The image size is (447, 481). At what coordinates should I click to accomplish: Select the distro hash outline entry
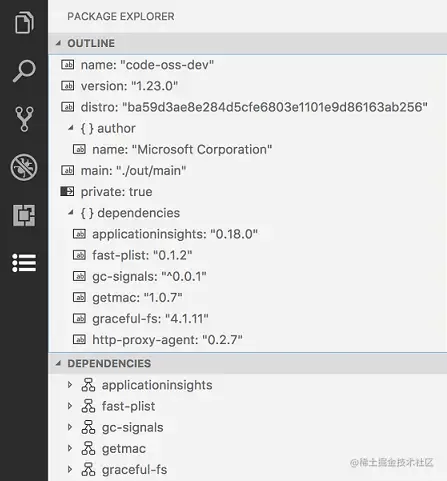pos(247,107)
